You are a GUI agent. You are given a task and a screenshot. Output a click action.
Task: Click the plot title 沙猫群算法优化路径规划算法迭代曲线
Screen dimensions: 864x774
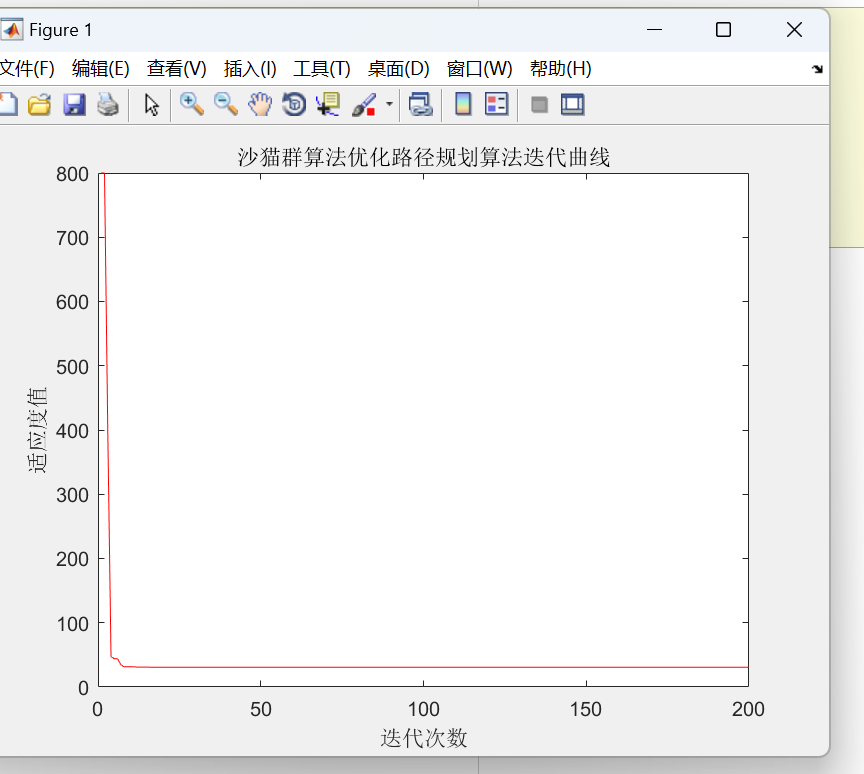tap(423, 157)
